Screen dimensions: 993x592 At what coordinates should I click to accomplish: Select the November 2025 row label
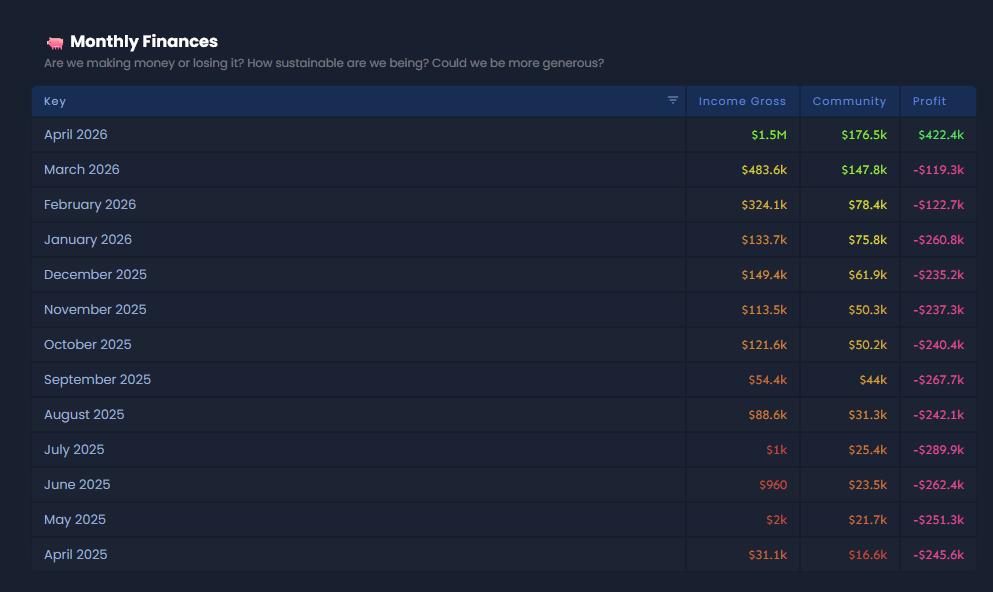(x=95, y=310)
